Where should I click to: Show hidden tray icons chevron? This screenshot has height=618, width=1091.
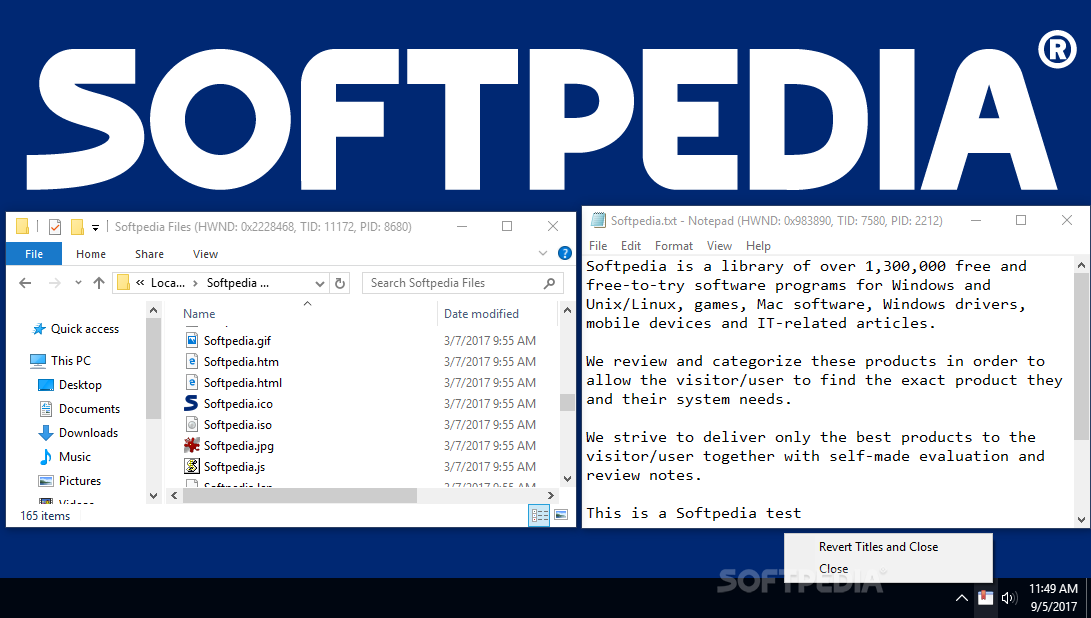(x=962, y=598)
